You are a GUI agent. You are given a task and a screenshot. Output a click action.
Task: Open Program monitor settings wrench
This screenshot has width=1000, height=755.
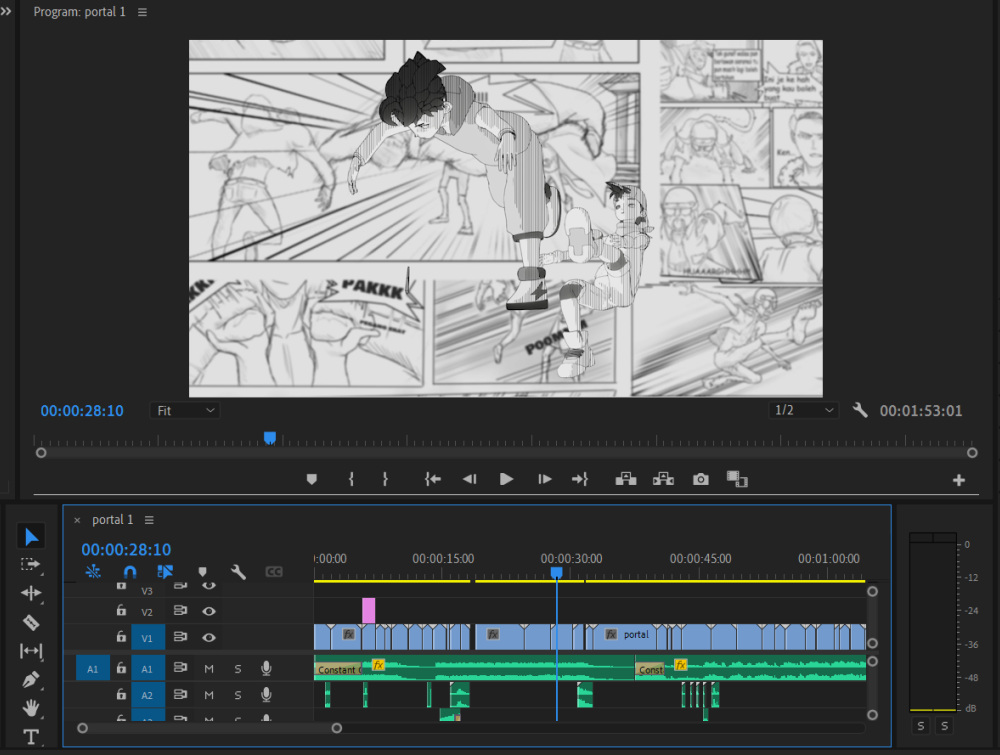coord(860,410)
